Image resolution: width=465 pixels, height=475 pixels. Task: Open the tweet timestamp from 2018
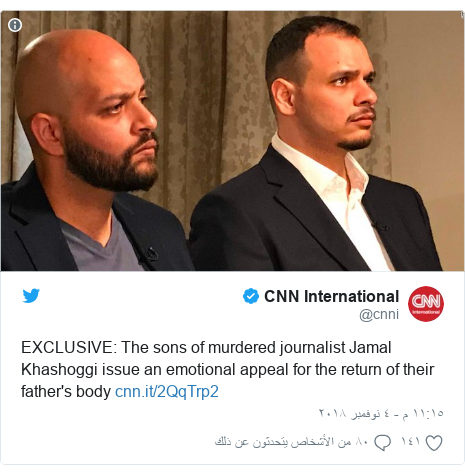pyautogui.click(x=381, y=413)
